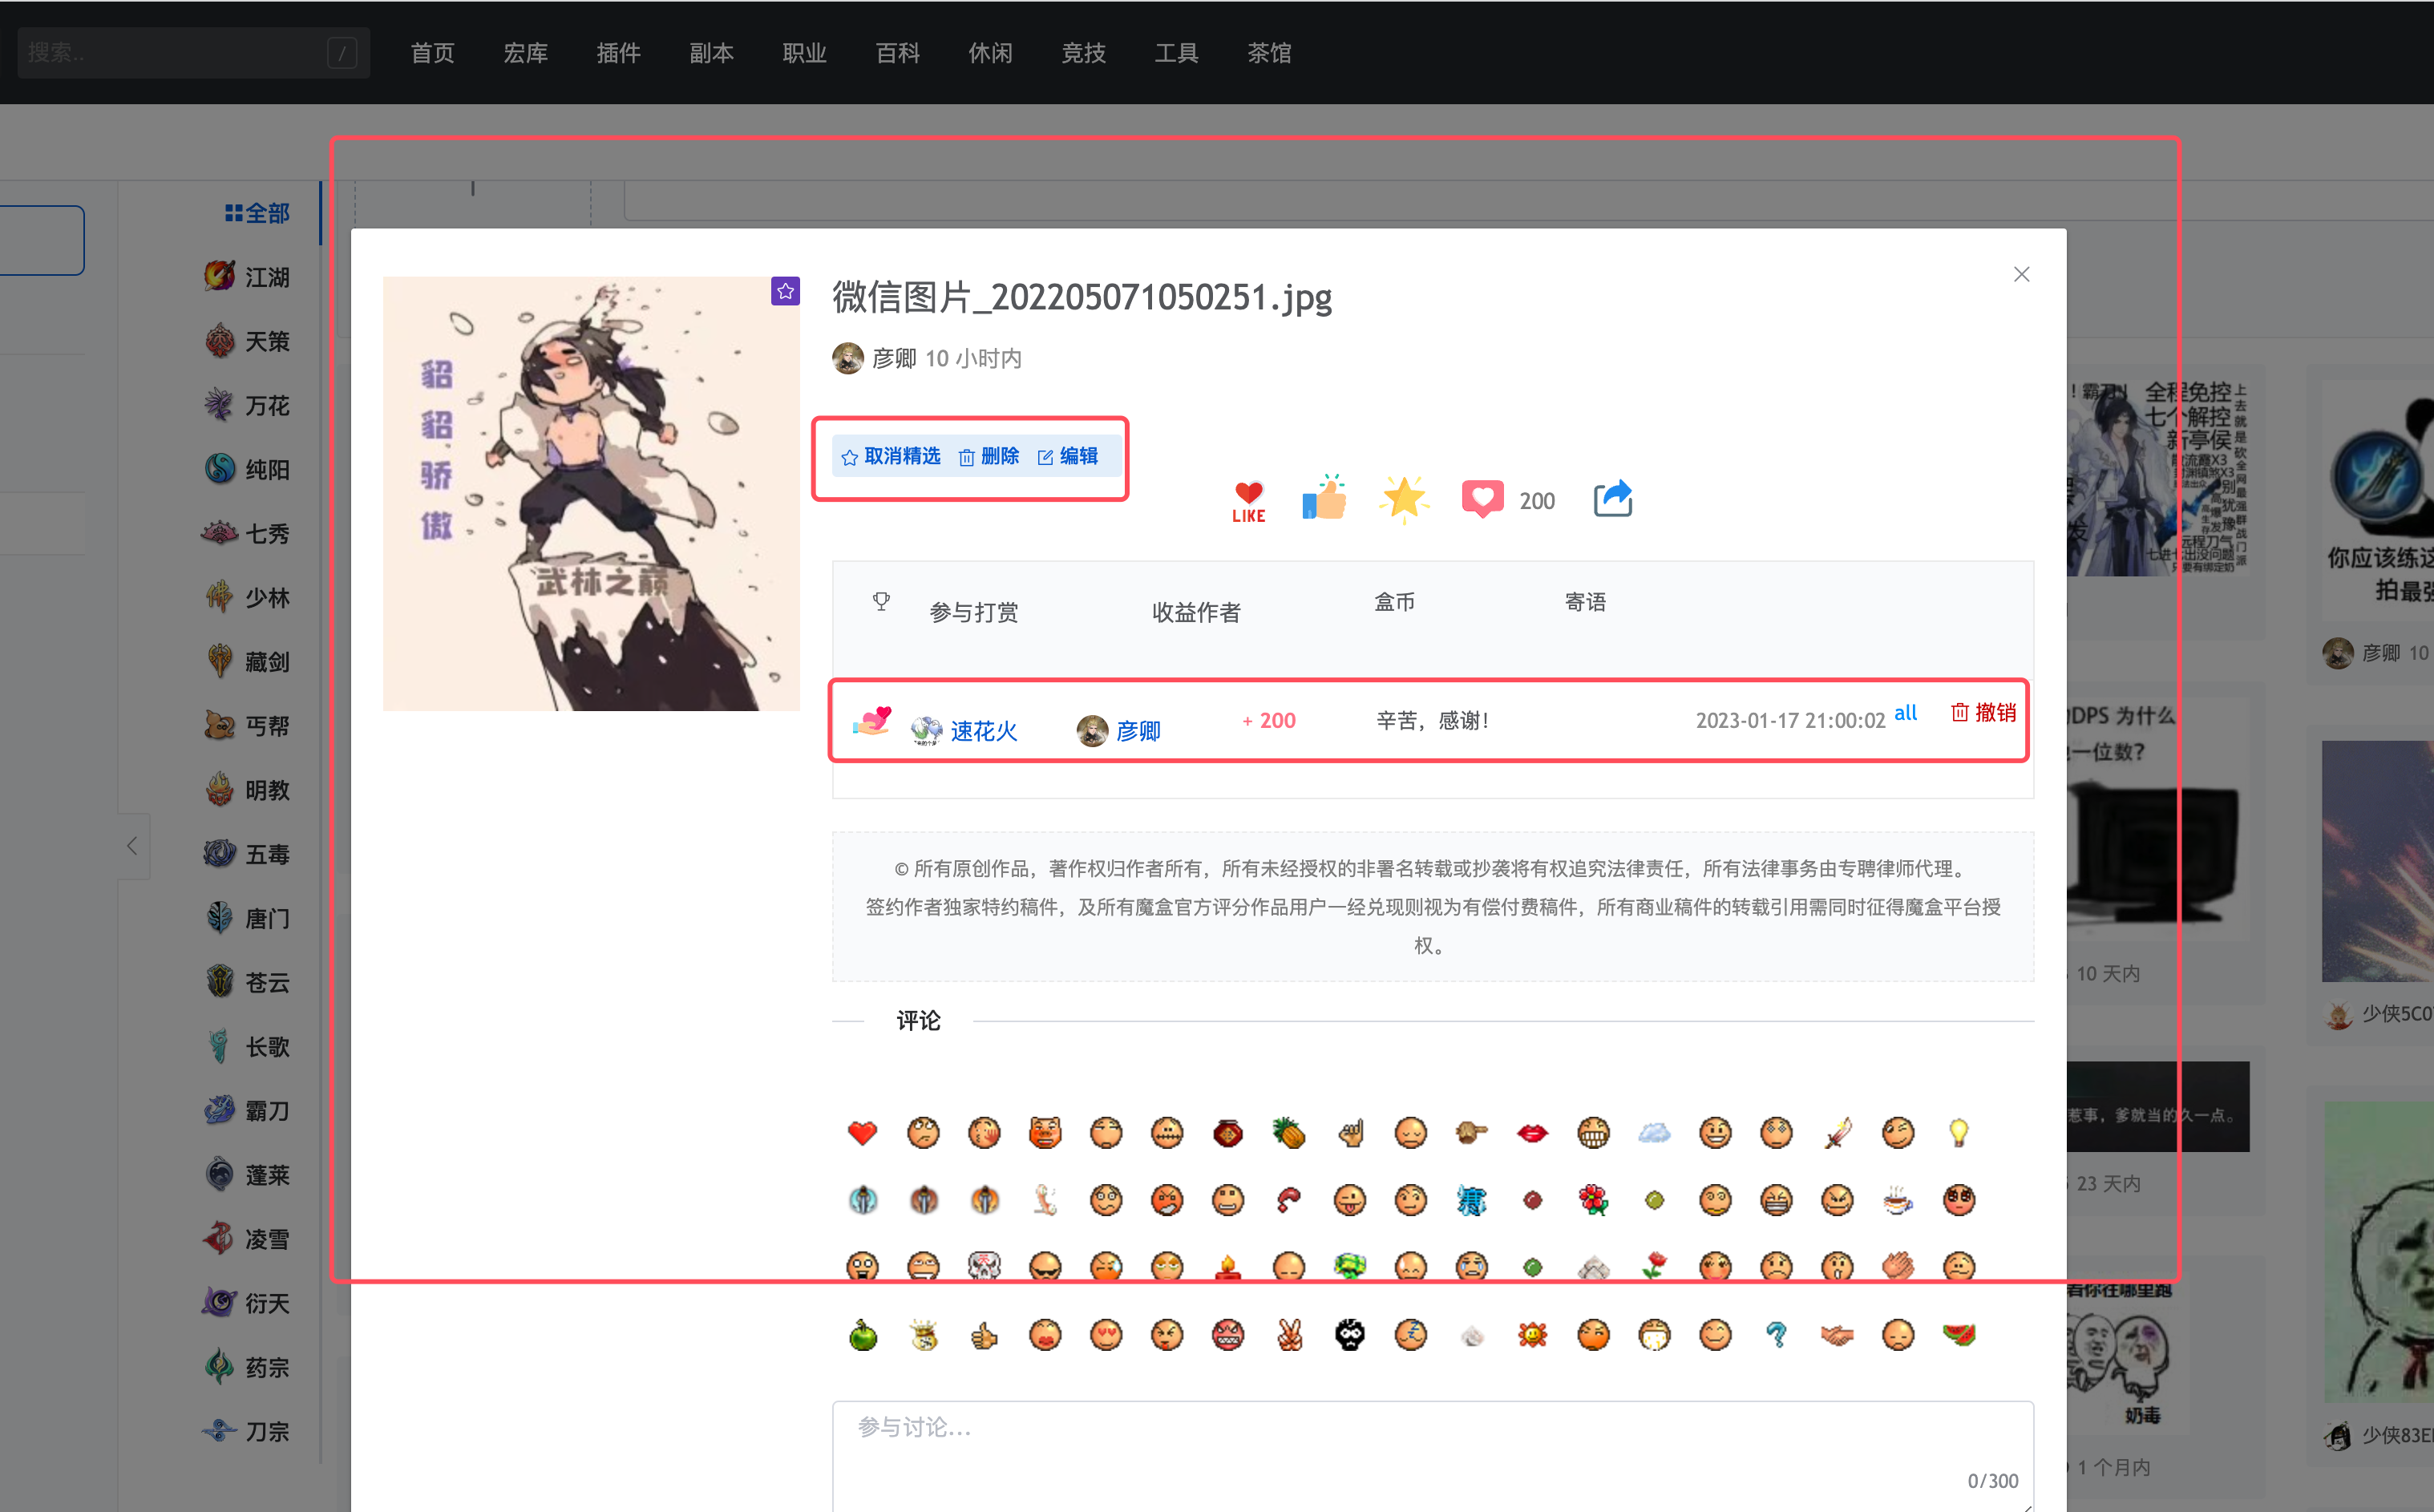
Task: Select the red heart emoji in comment panel
Action: (862, 1132)
